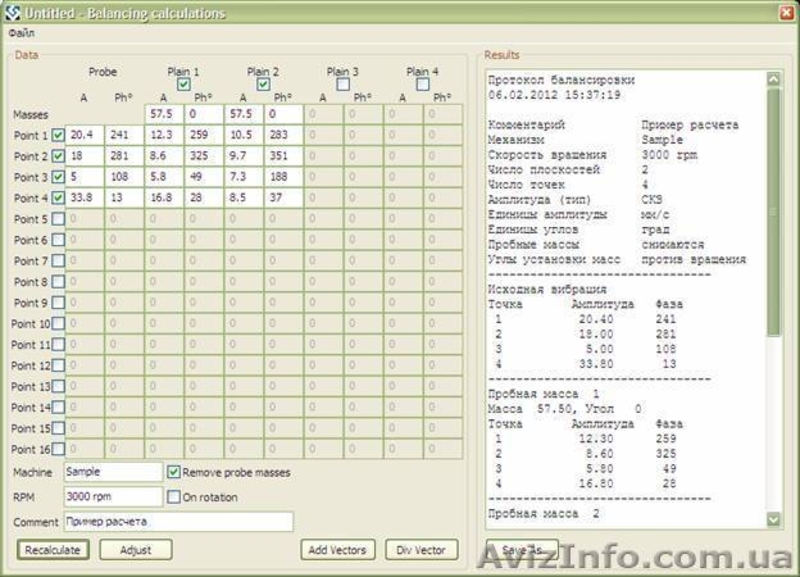Toggle Remove probe masses option
The image size is (800, 577).
coord(174,471)
